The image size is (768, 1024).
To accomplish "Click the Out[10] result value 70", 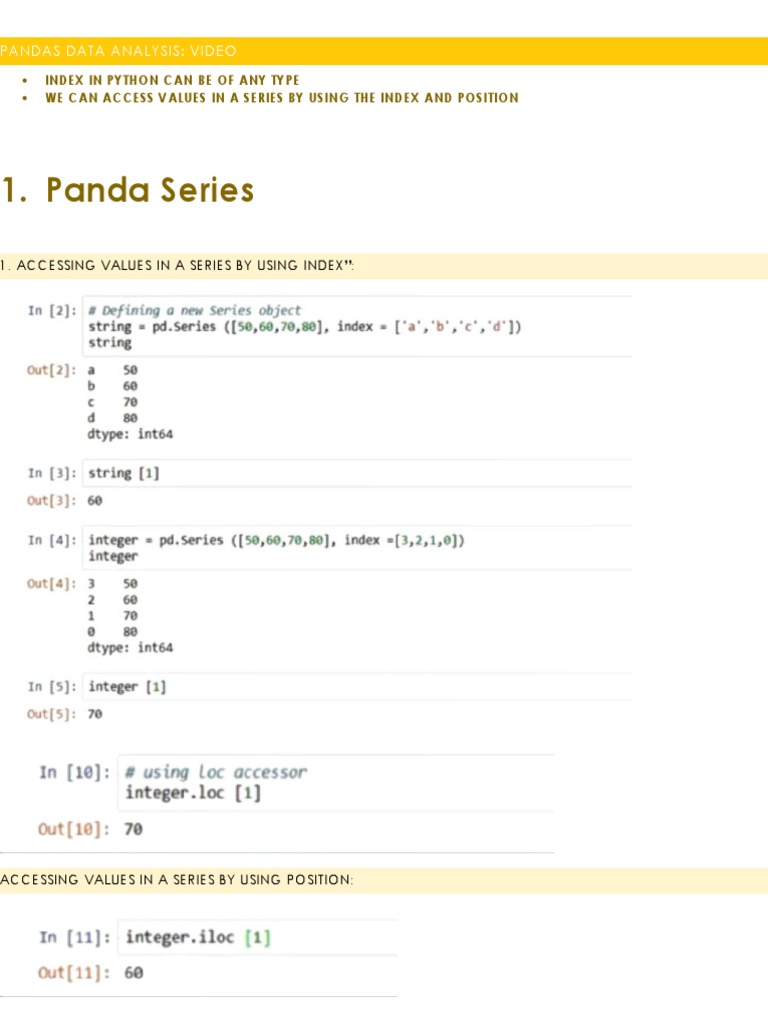I will click(x=133, y=829).
